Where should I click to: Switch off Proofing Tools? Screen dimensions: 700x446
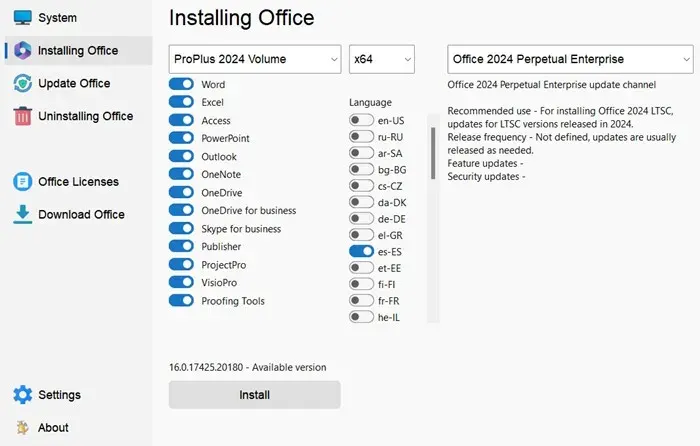pyautogui.click(x=181, y=300)
